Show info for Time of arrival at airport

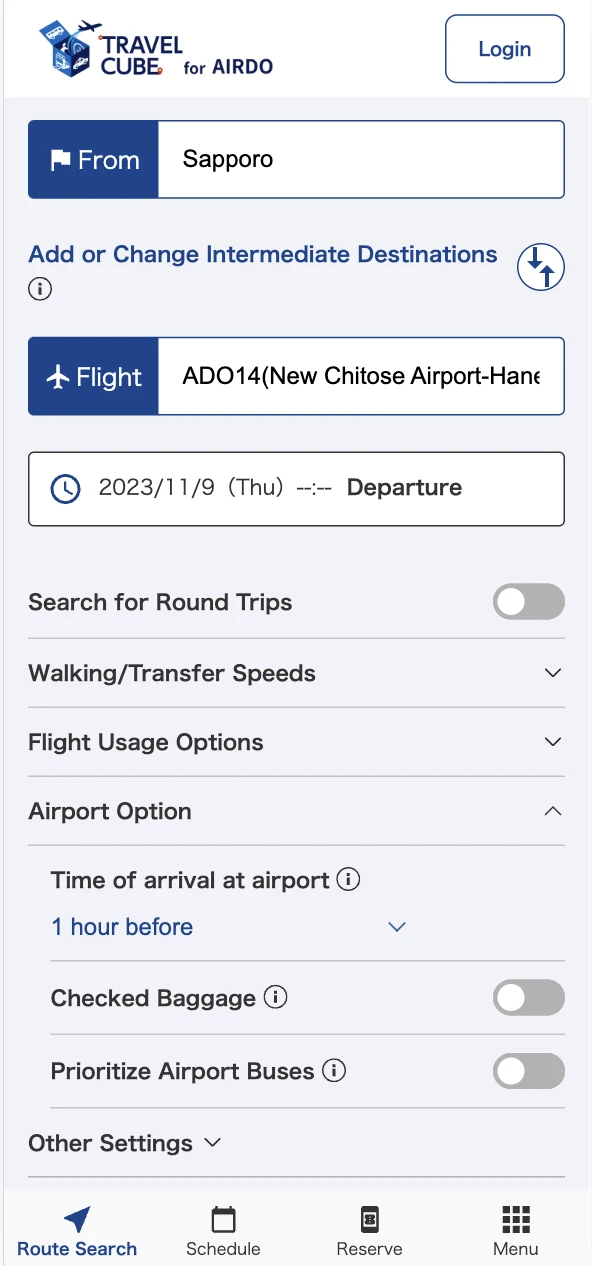(348, 880)
